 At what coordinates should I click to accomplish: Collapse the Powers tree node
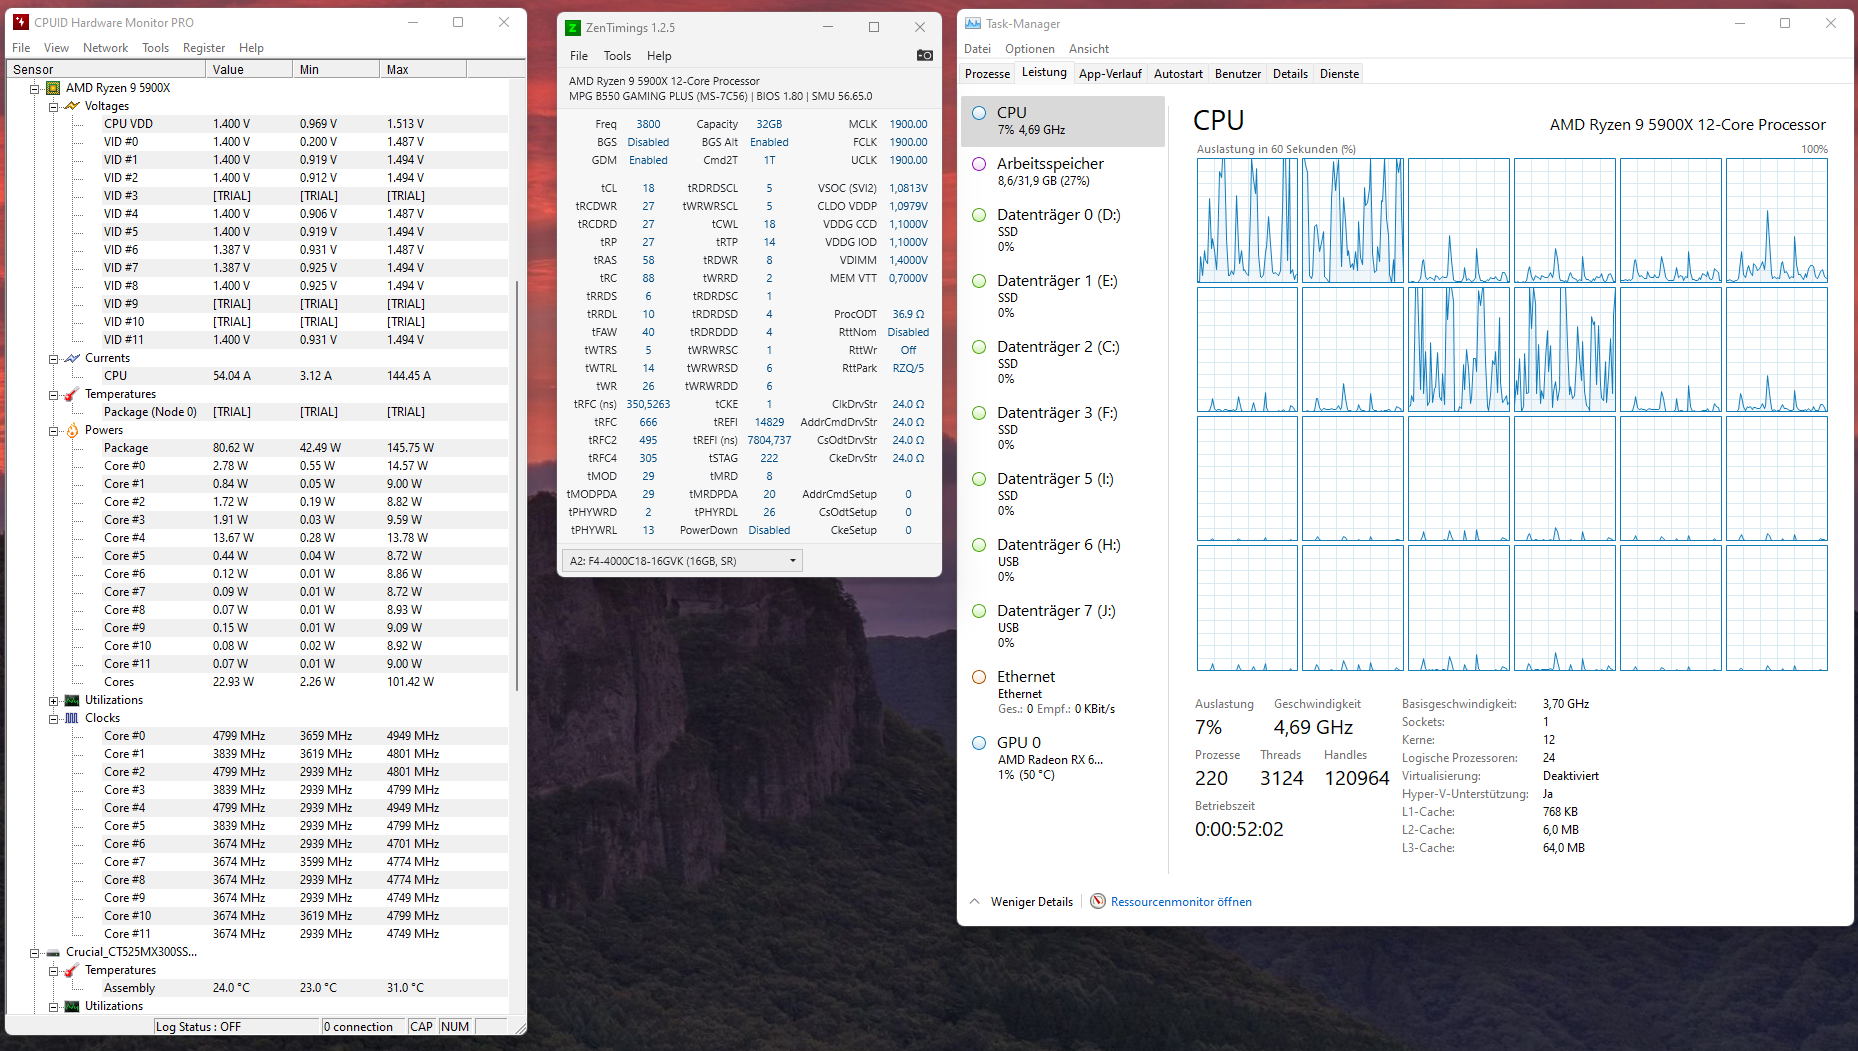click(x=54, y=430)
